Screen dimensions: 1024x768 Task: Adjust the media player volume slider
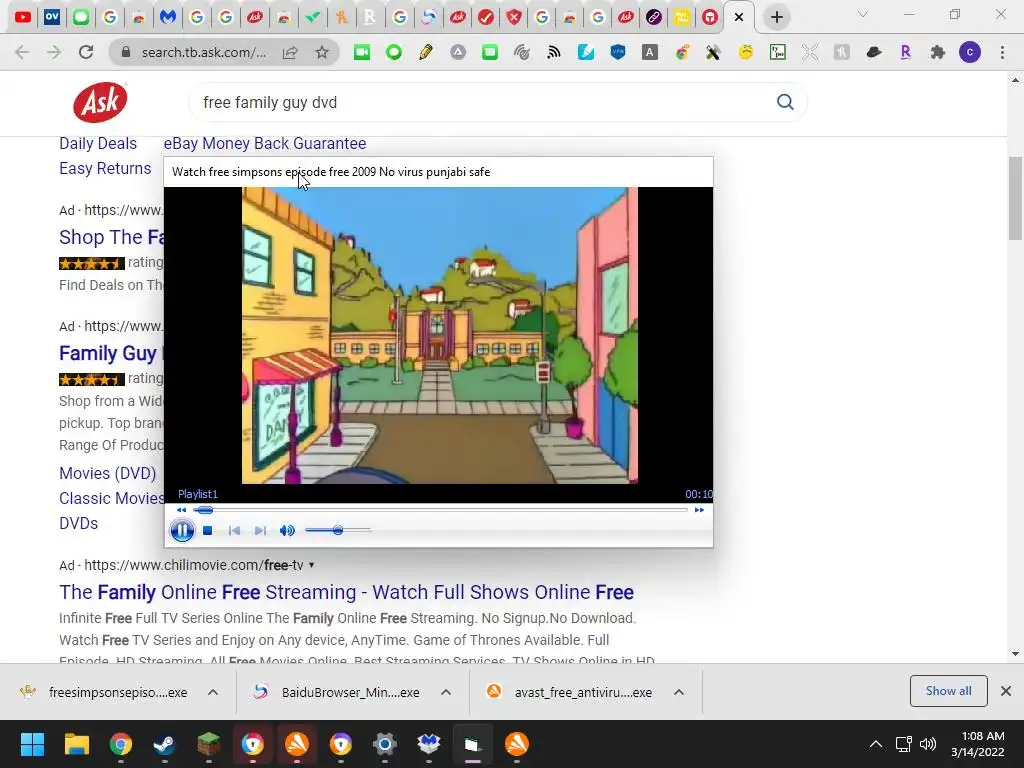[x=338, y=530]
